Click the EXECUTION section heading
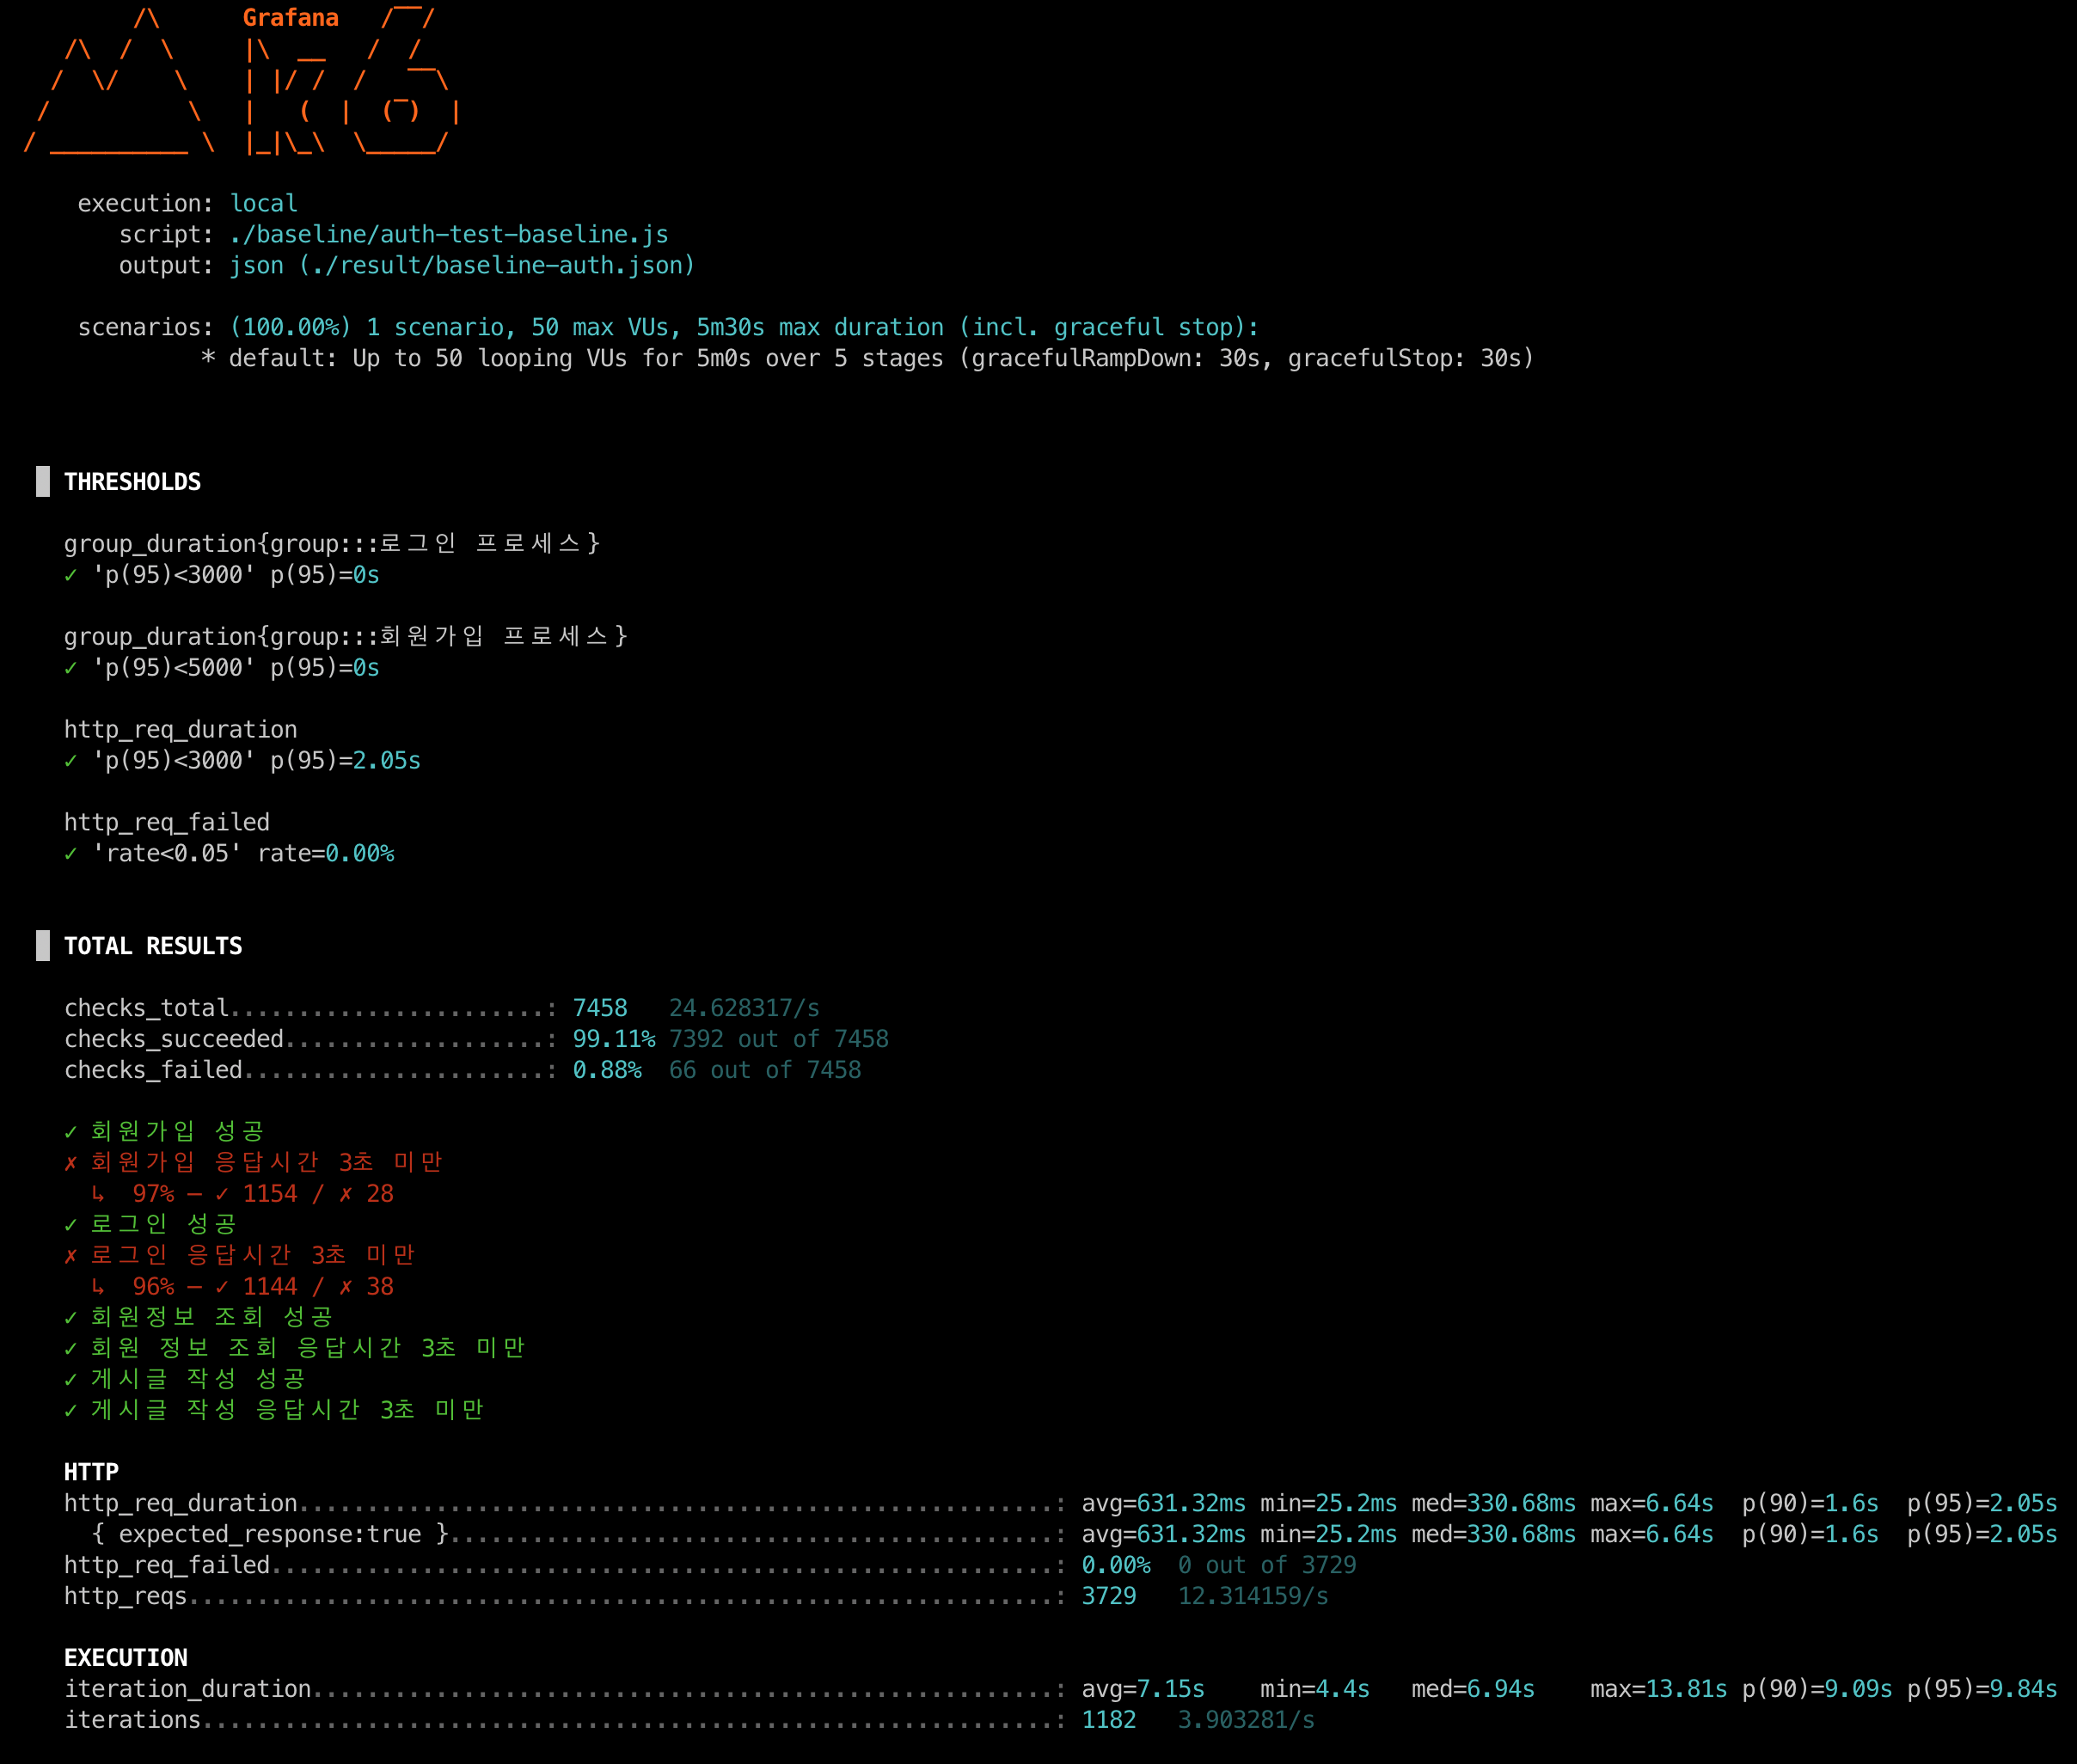This screenshot has height=1764, width=2077. coord(125,1657)
